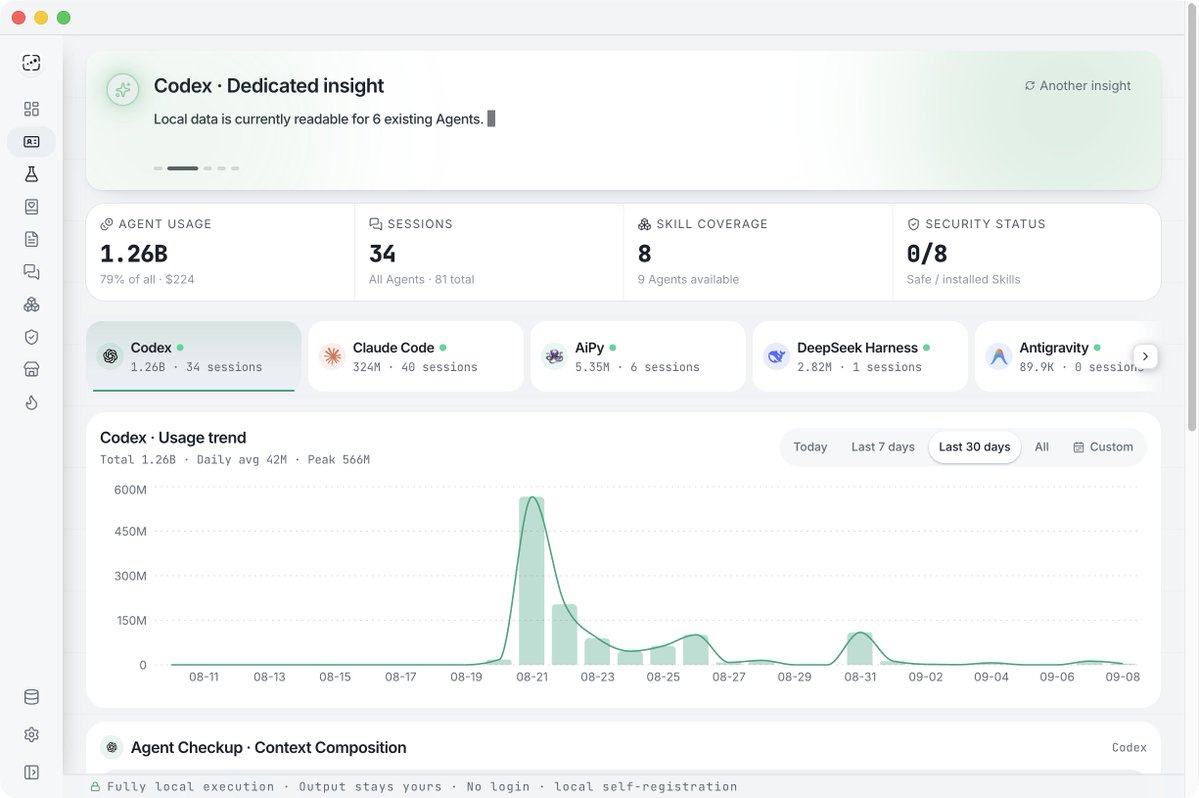
Task: Click the Sessions chat icon
Action: click(x=375, y=224)
